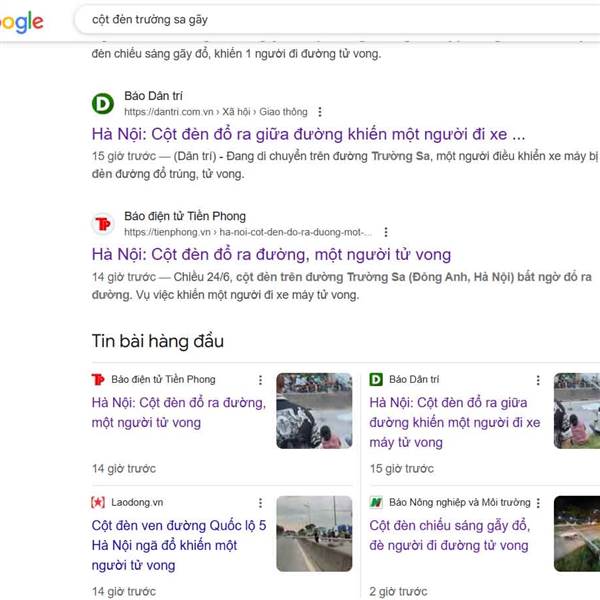Click thumbnail of Tiền Phong top story
The height and width of the screenshot is (600, 600).
click(314, 411)
